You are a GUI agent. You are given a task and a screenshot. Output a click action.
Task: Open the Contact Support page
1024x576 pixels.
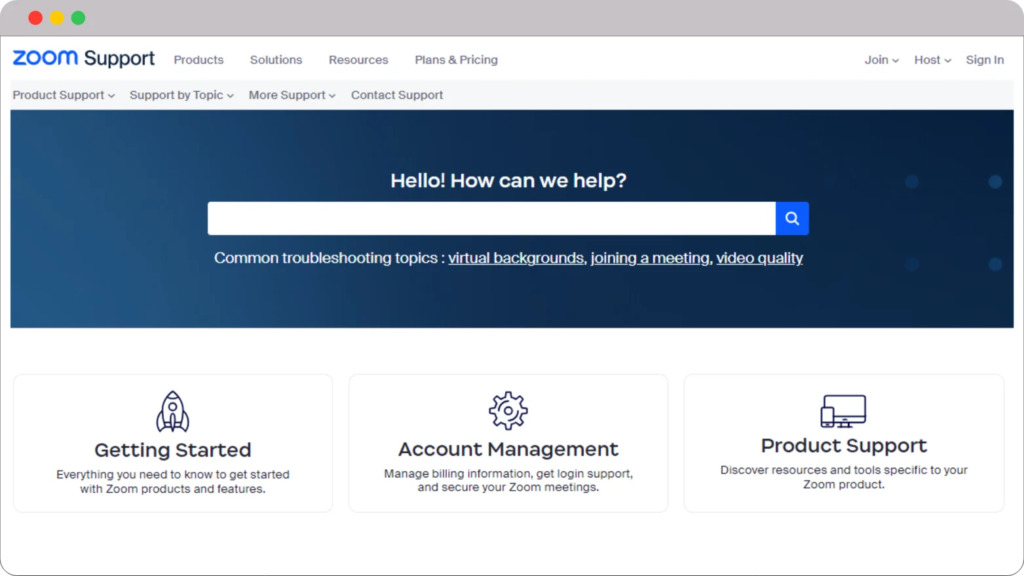point(396,95)
